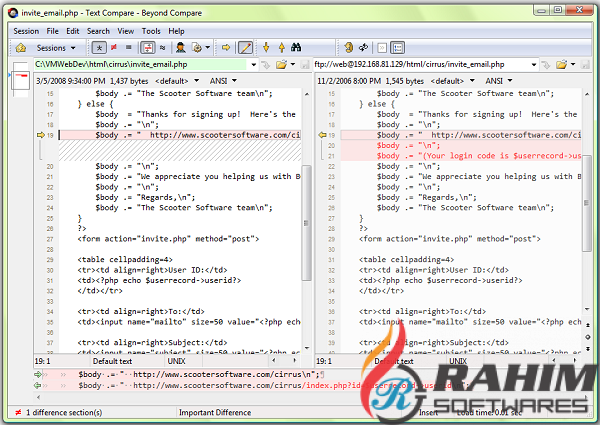Expand left path history dropdown

(253, 65)
